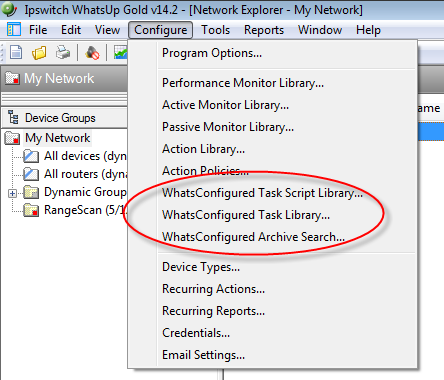Click the Device Groups pane header
Image resolution: width=444 pixels, height=380 pixels.
(65, 118)
